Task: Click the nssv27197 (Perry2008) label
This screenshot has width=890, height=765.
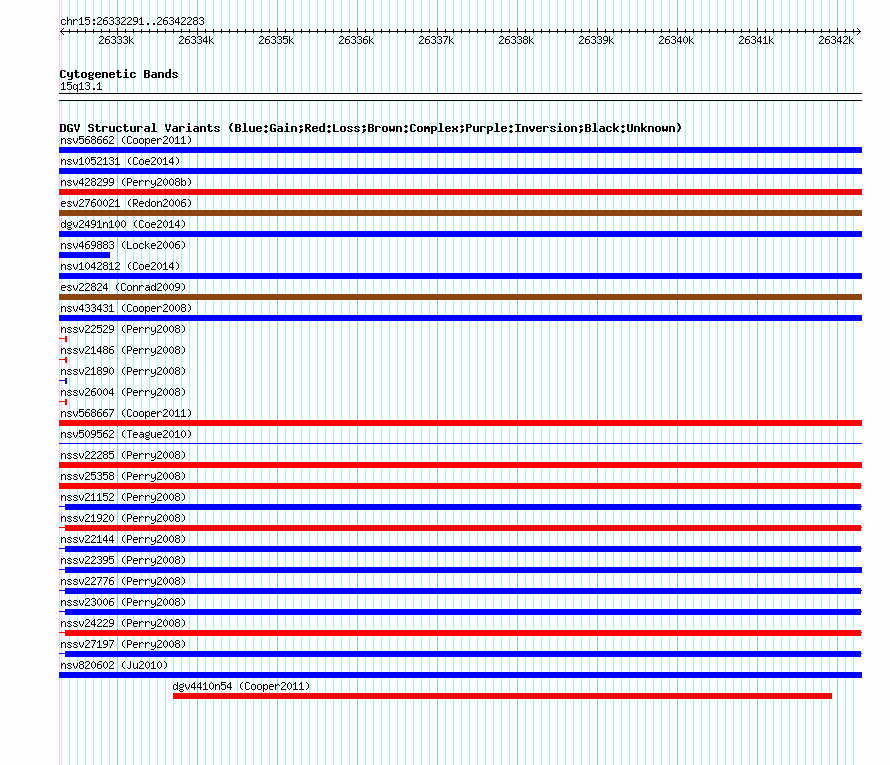Action: [x=123, y=644]
